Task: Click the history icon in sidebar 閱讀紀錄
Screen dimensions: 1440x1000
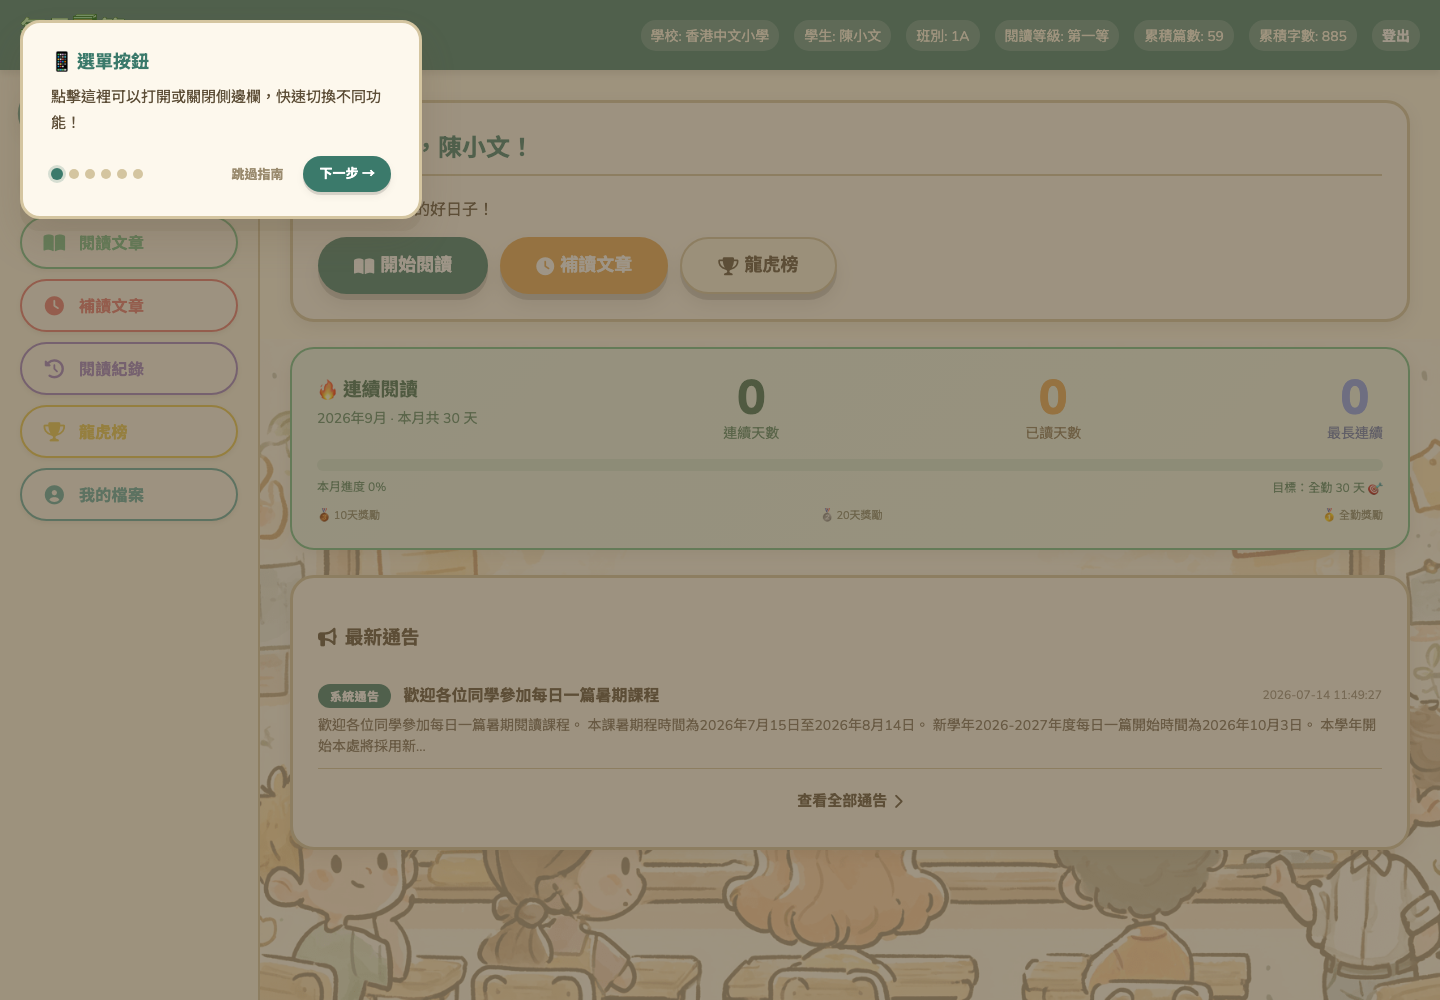Action: [54, 369]
